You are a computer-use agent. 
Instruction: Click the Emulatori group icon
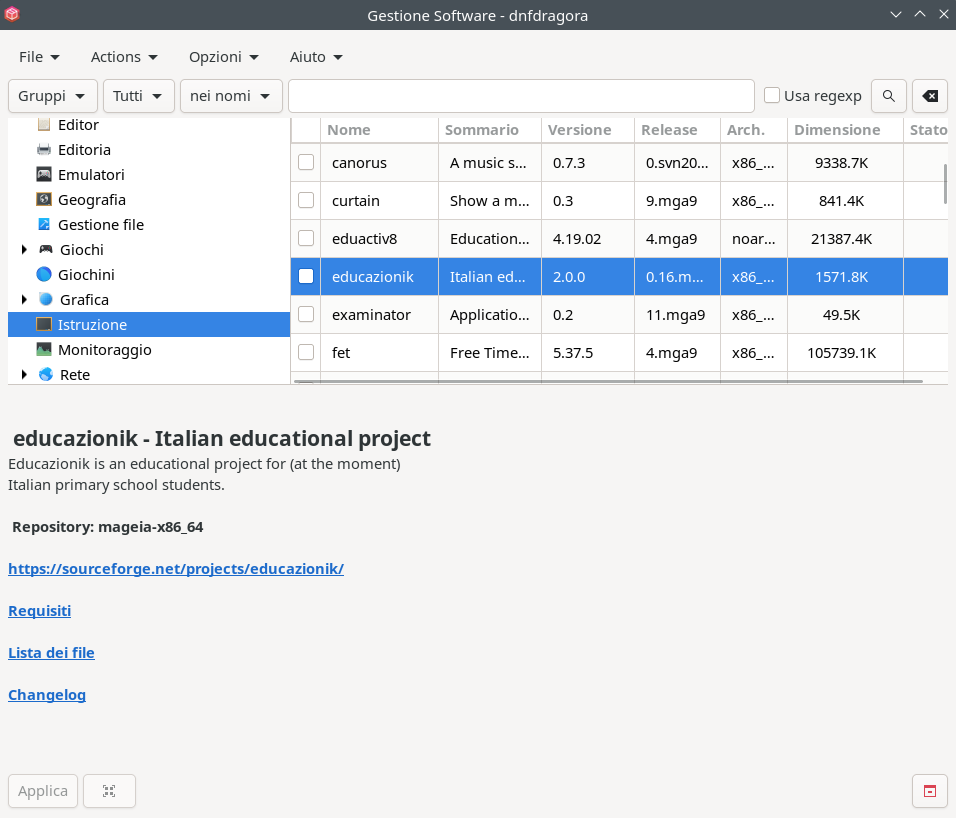pos(44,174)
